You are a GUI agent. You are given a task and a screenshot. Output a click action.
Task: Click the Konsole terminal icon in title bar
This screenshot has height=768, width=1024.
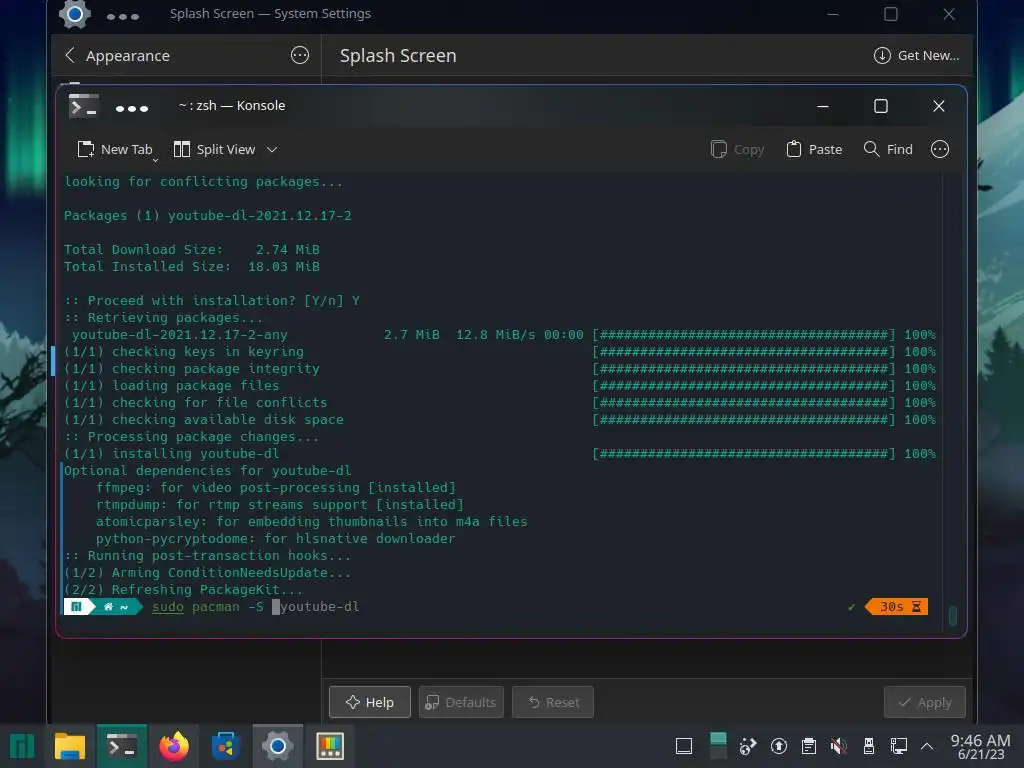[x=84, y=106]
